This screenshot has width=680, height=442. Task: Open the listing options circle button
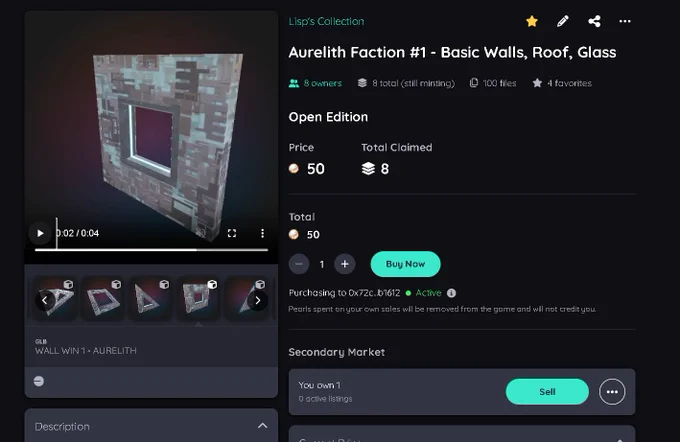tap(612, 392)
